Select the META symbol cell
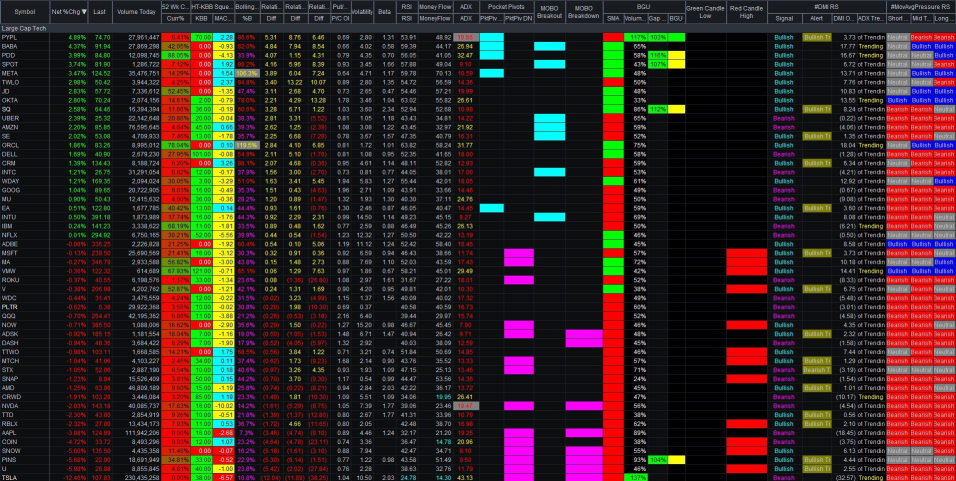Viewport: 956px width, 481px height. click(24, 73)
